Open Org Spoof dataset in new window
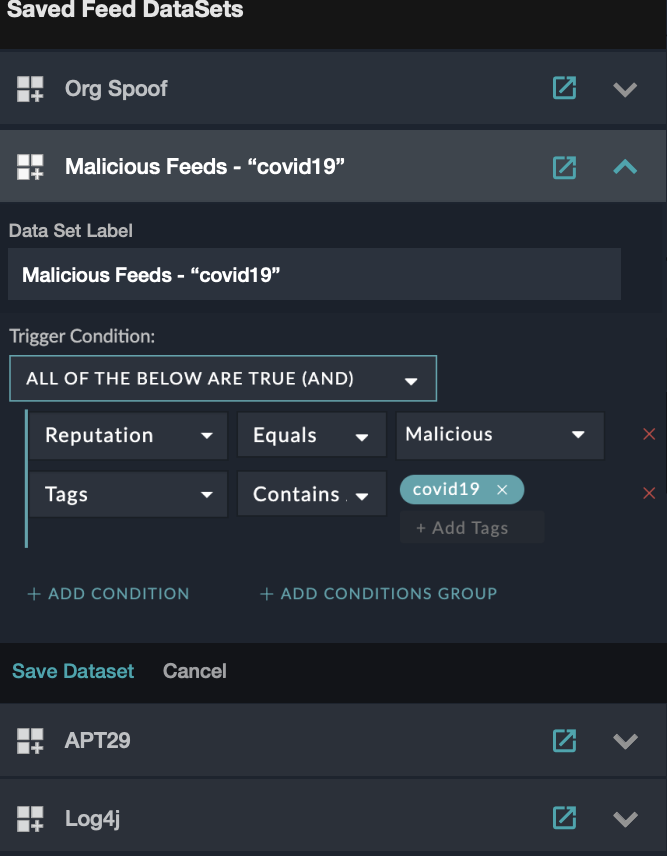The image size is (667, 856). (x=564, y=88)
